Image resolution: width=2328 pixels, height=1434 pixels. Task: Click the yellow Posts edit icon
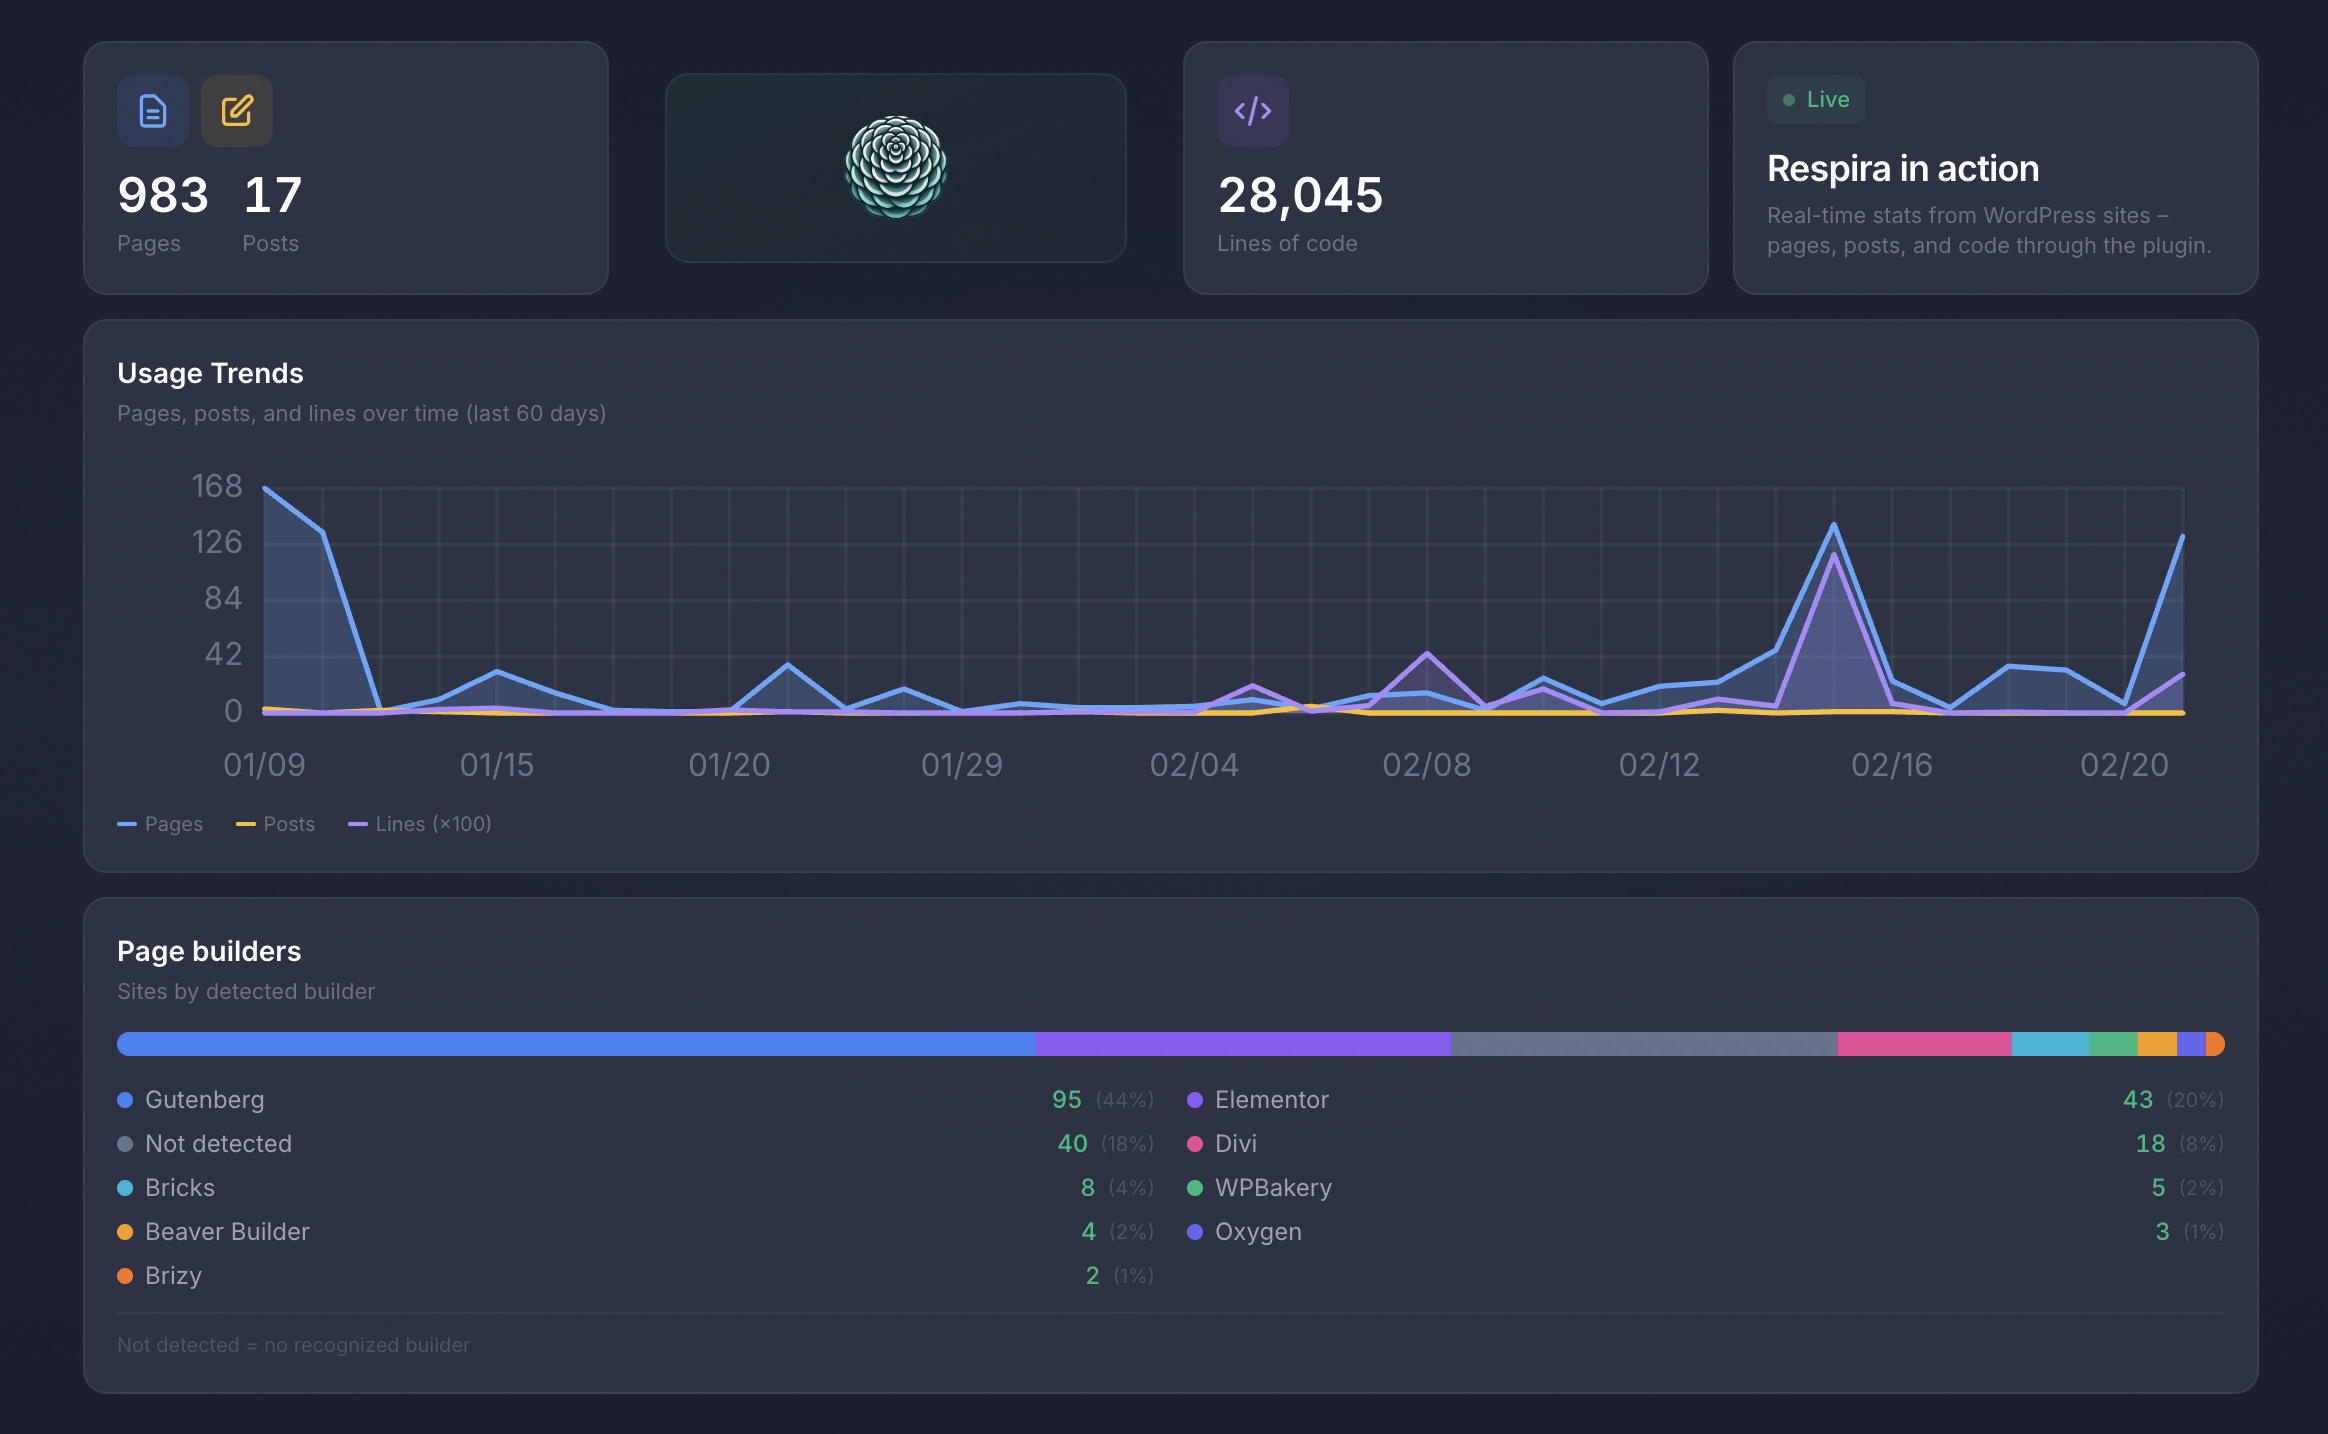236,111
